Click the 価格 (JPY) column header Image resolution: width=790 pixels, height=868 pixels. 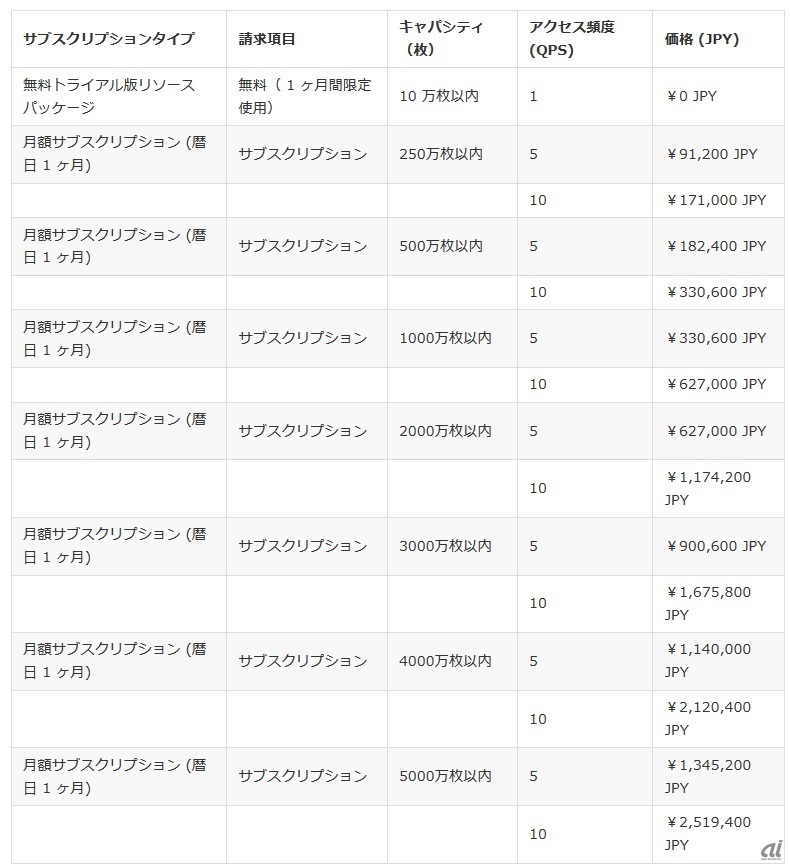tap(702, 39)
